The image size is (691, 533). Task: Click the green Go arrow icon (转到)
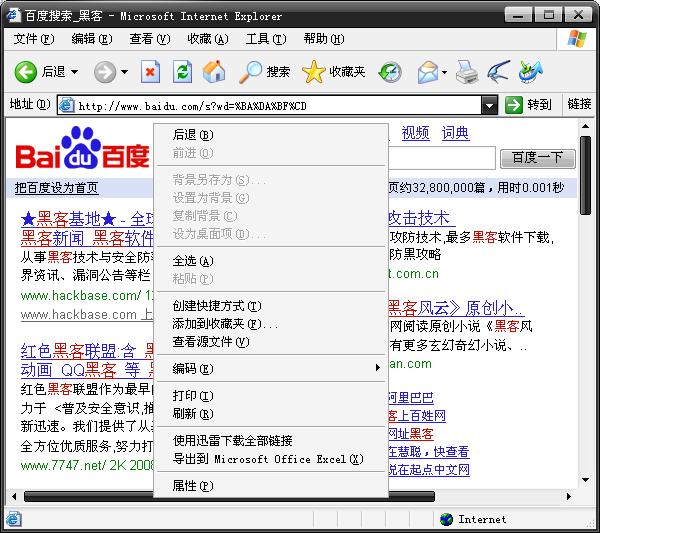pos(513,105)
